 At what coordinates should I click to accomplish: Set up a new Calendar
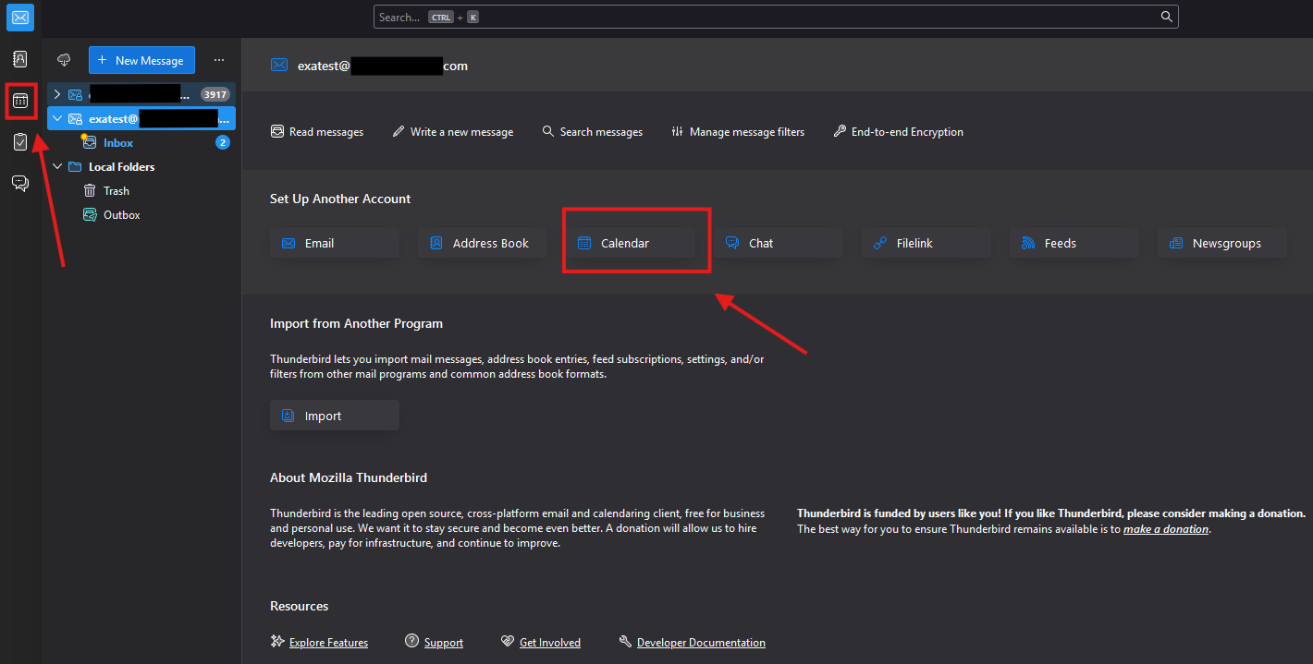pos(630,243)
